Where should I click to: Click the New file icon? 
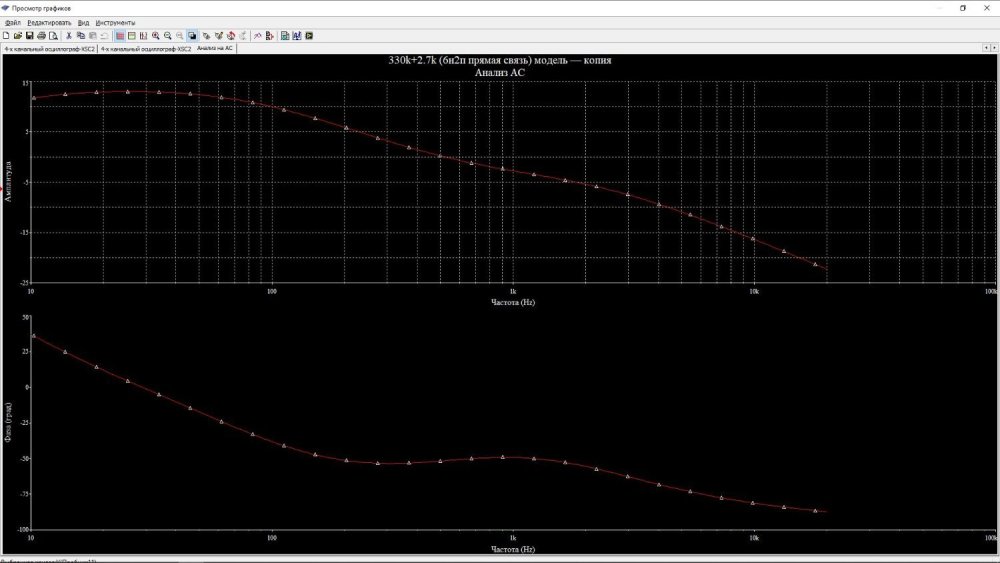[6, 35]
